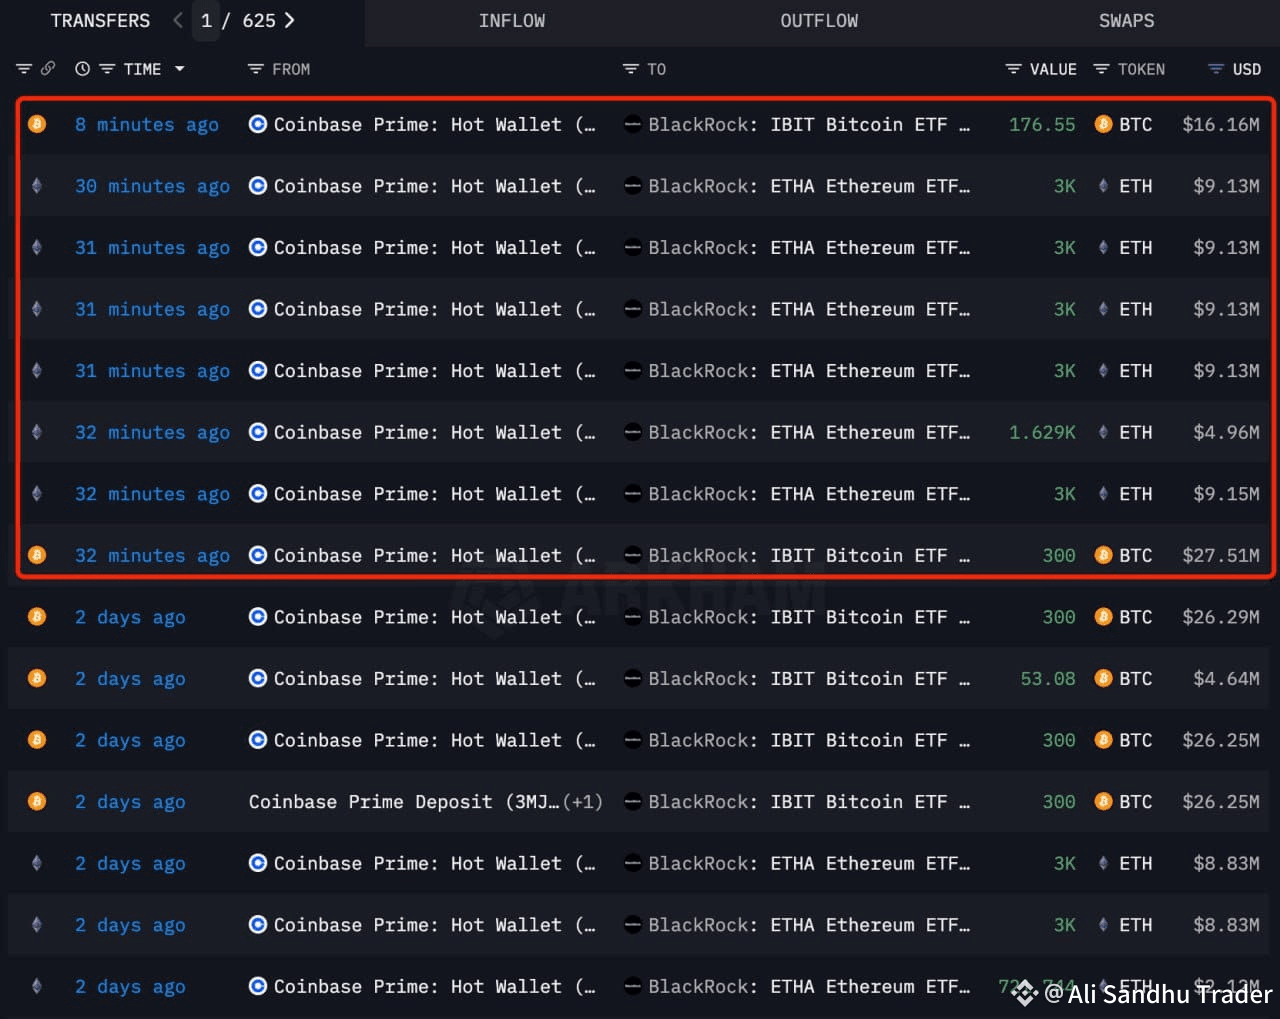The width and height of the screenshot is (1280, 1019).
Task: Click the Bitcoin chain icon in the $26.29M row
Action: coord(37,617)
